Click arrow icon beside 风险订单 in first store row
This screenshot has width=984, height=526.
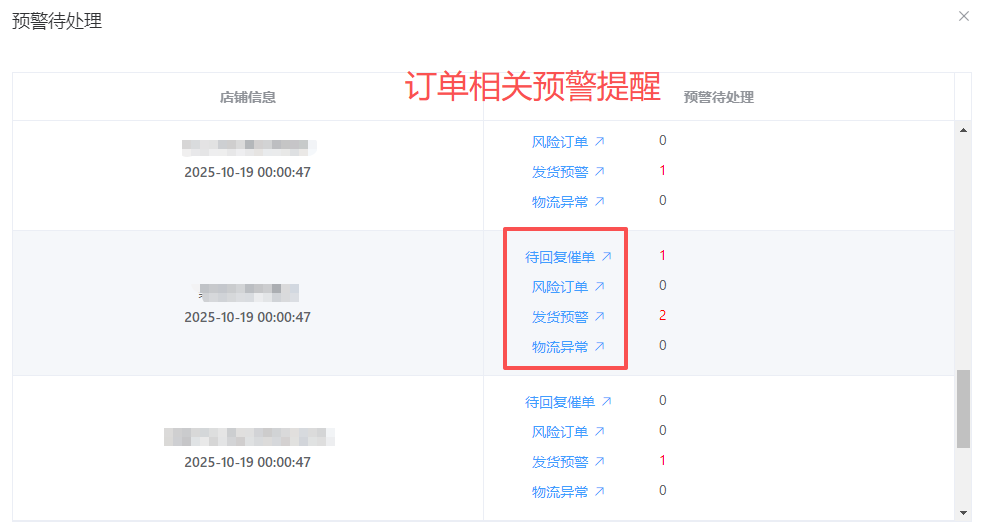(599, 142)
